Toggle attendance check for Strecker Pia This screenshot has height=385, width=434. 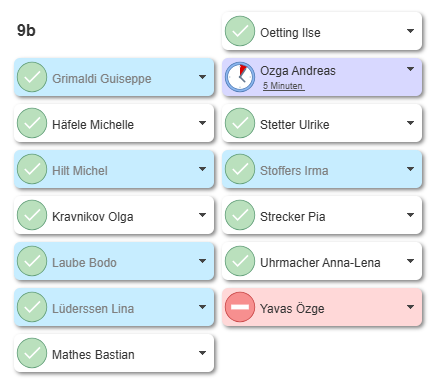(240, 215)
